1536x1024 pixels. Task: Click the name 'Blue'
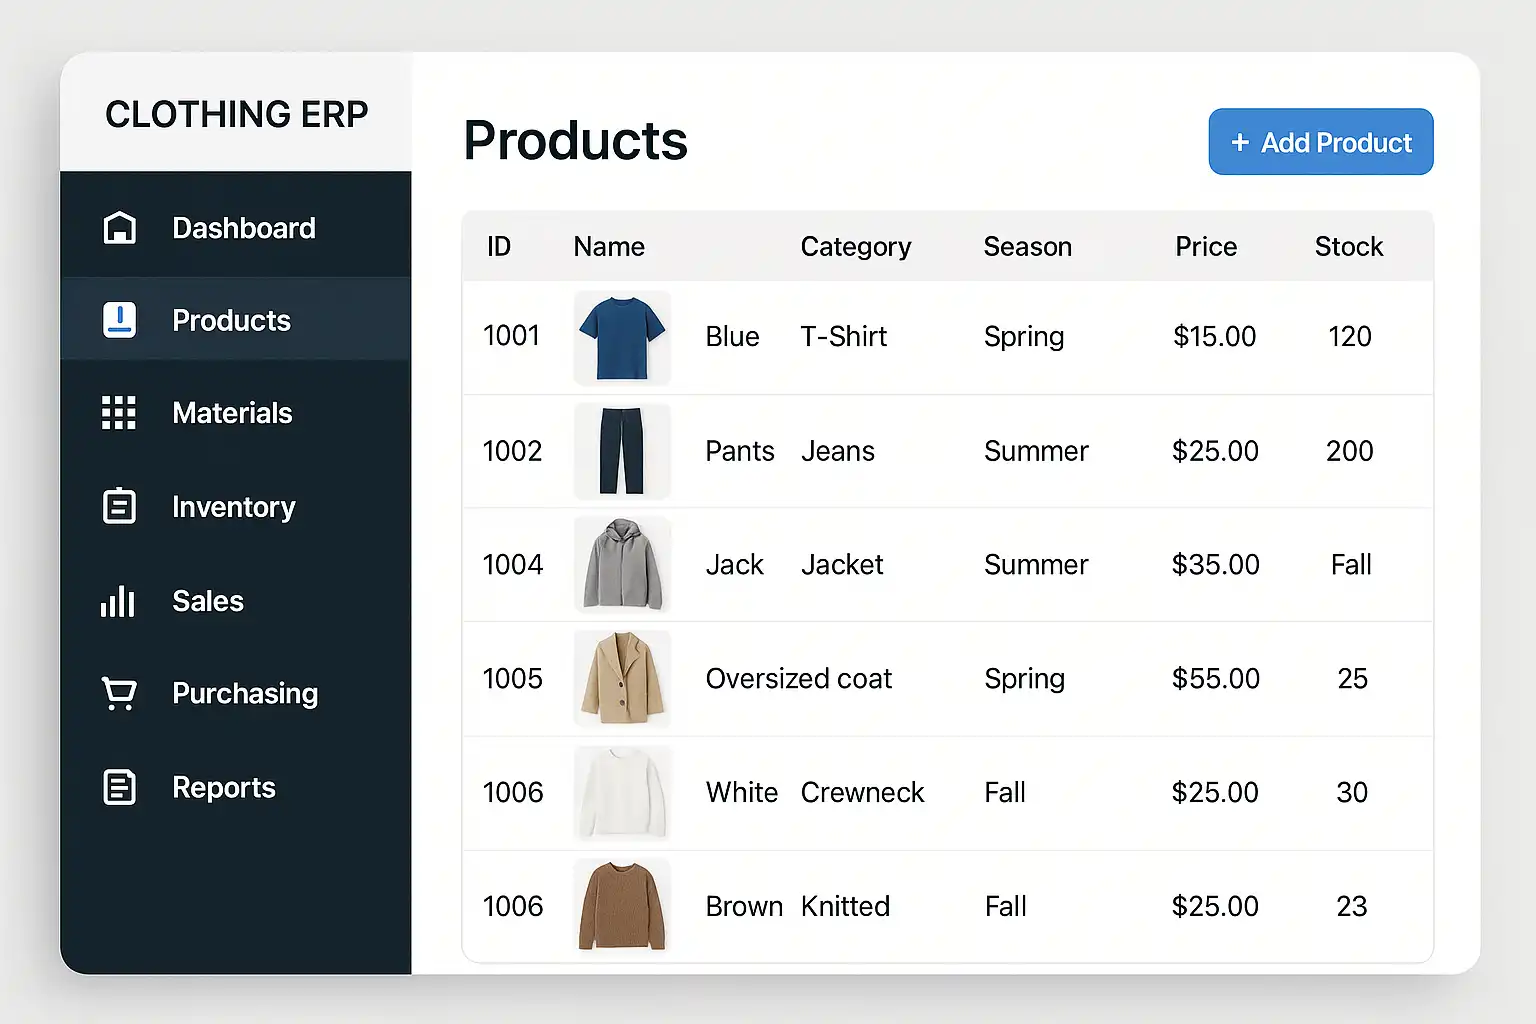click(733, 336)
